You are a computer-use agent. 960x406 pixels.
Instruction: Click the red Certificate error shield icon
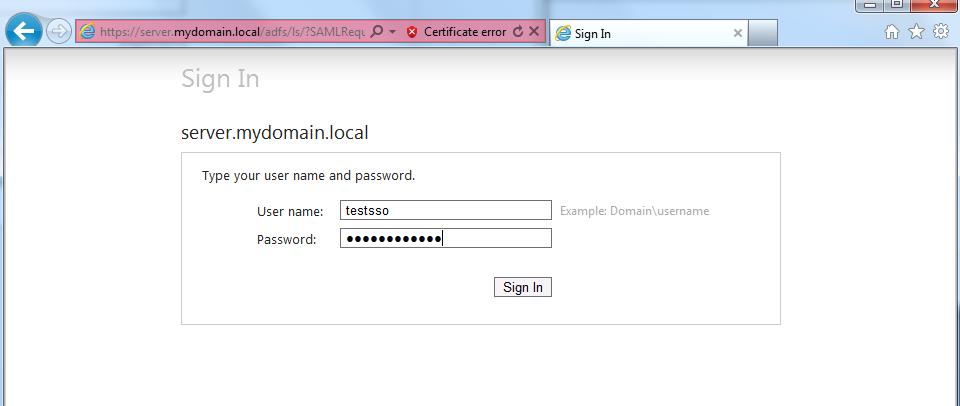click(x=412, y=32)
